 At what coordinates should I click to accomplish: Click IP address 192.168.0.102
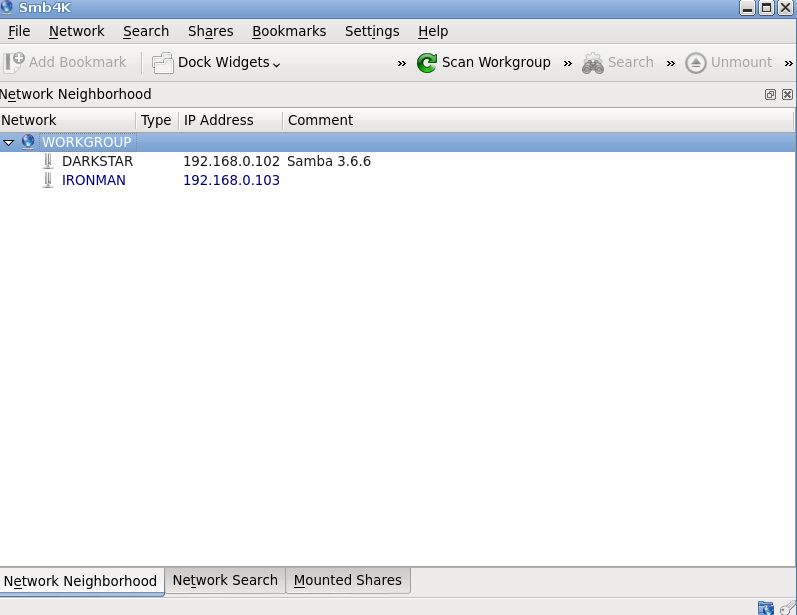point(231,162)
